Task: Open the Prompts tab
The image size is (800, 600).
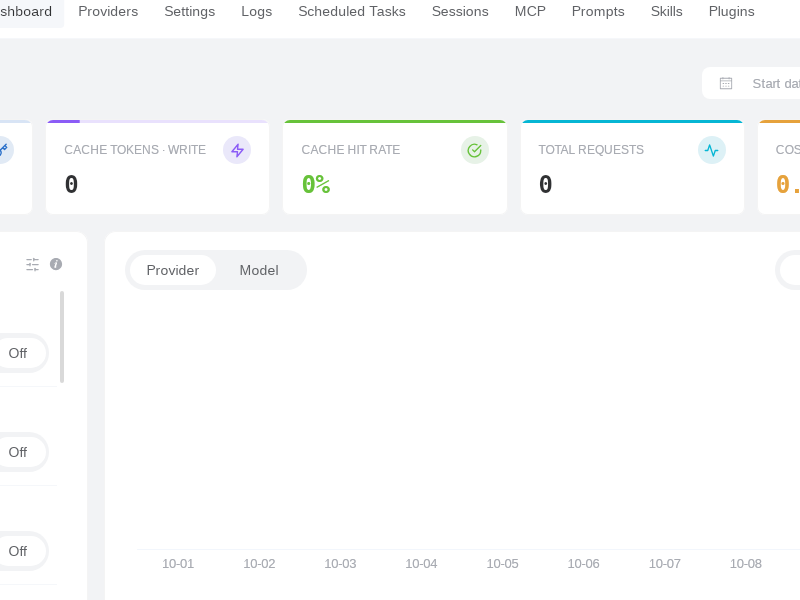Action: point(598,11)
